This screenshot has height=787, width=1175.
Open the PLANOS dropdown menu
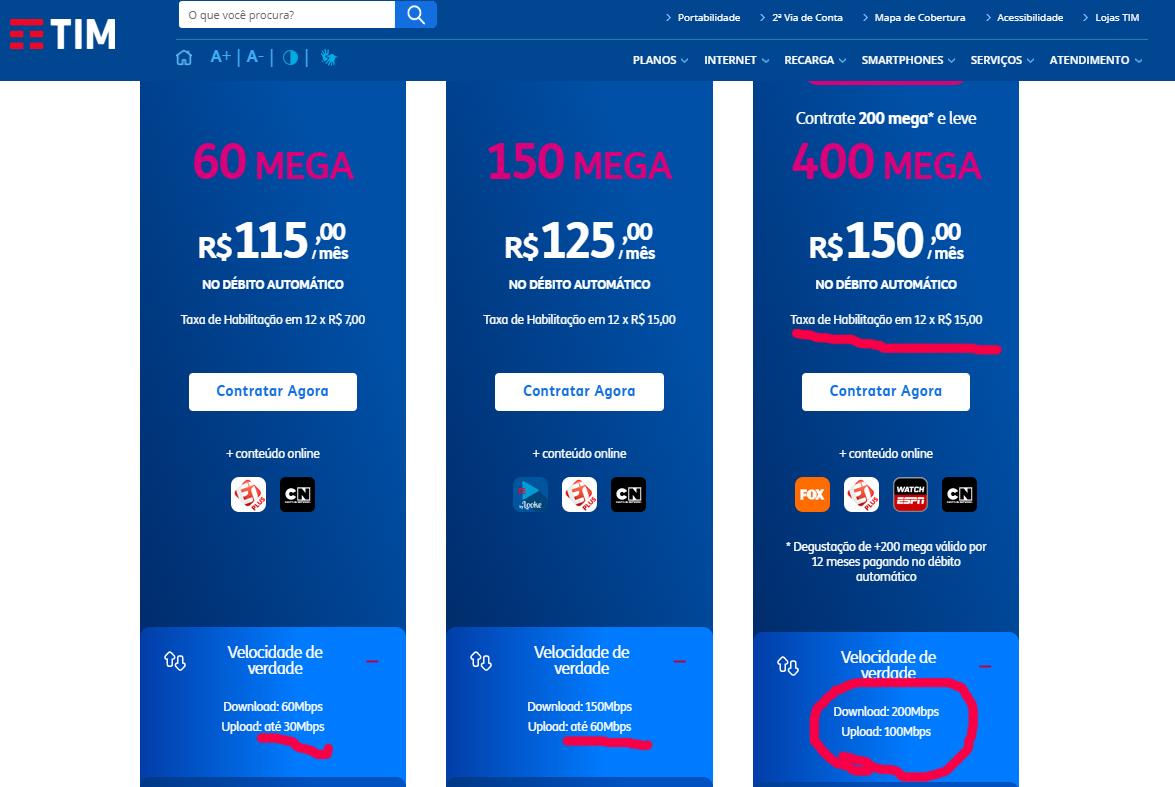click(x=660, y=60)
